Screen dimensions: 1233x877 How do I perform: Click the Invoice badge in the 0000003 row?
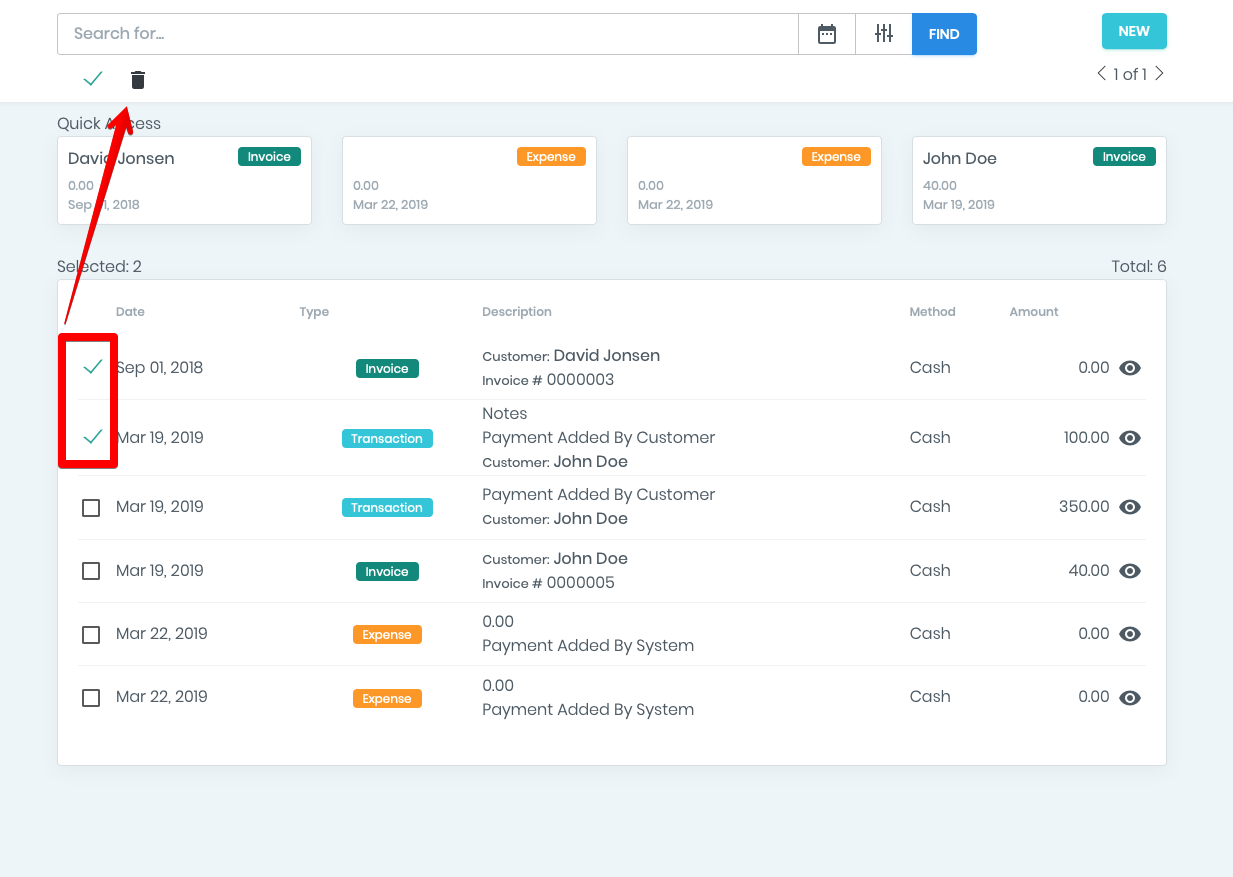[387, 369]
